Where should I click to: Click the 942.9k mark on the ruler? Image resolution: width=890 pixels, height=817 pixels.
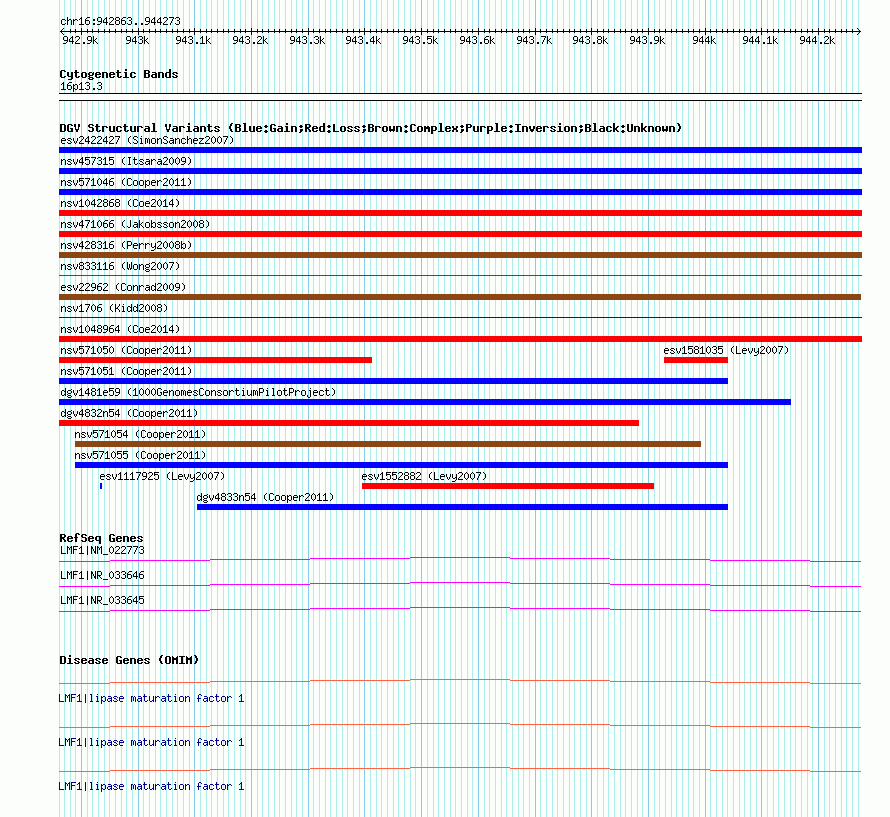point(80,40)
